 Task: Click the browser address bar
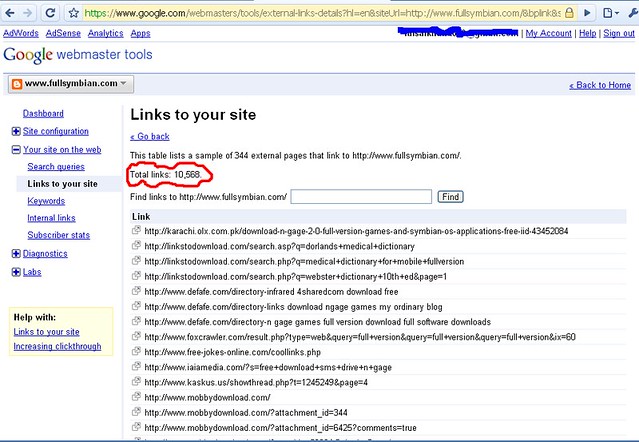pos(322,13)
